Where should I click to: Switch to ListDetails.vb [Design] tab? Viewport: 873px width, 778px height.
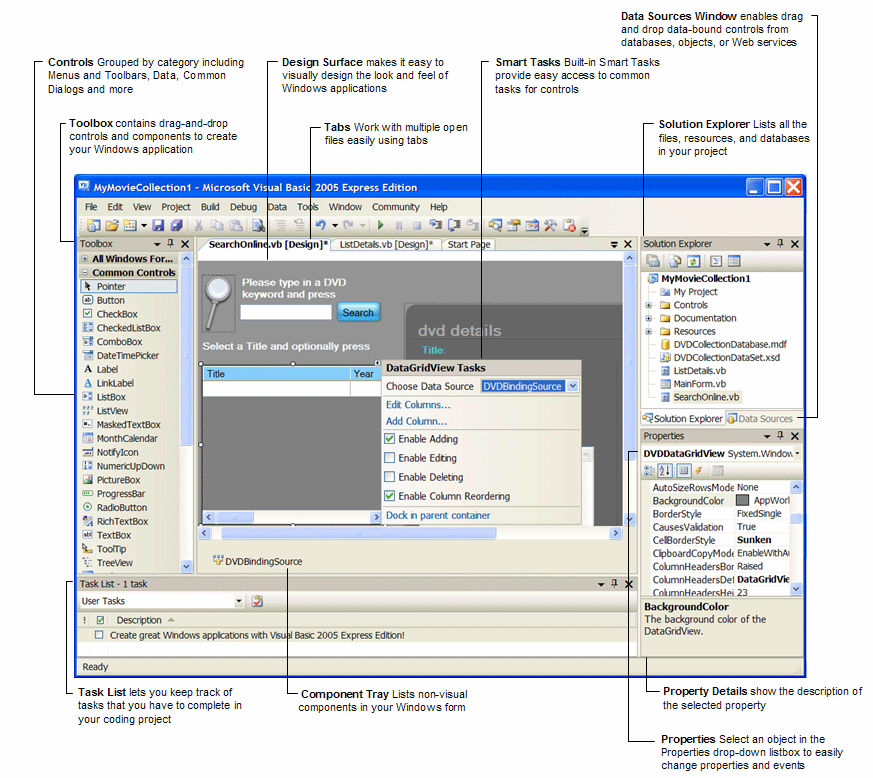coord(385,244)
